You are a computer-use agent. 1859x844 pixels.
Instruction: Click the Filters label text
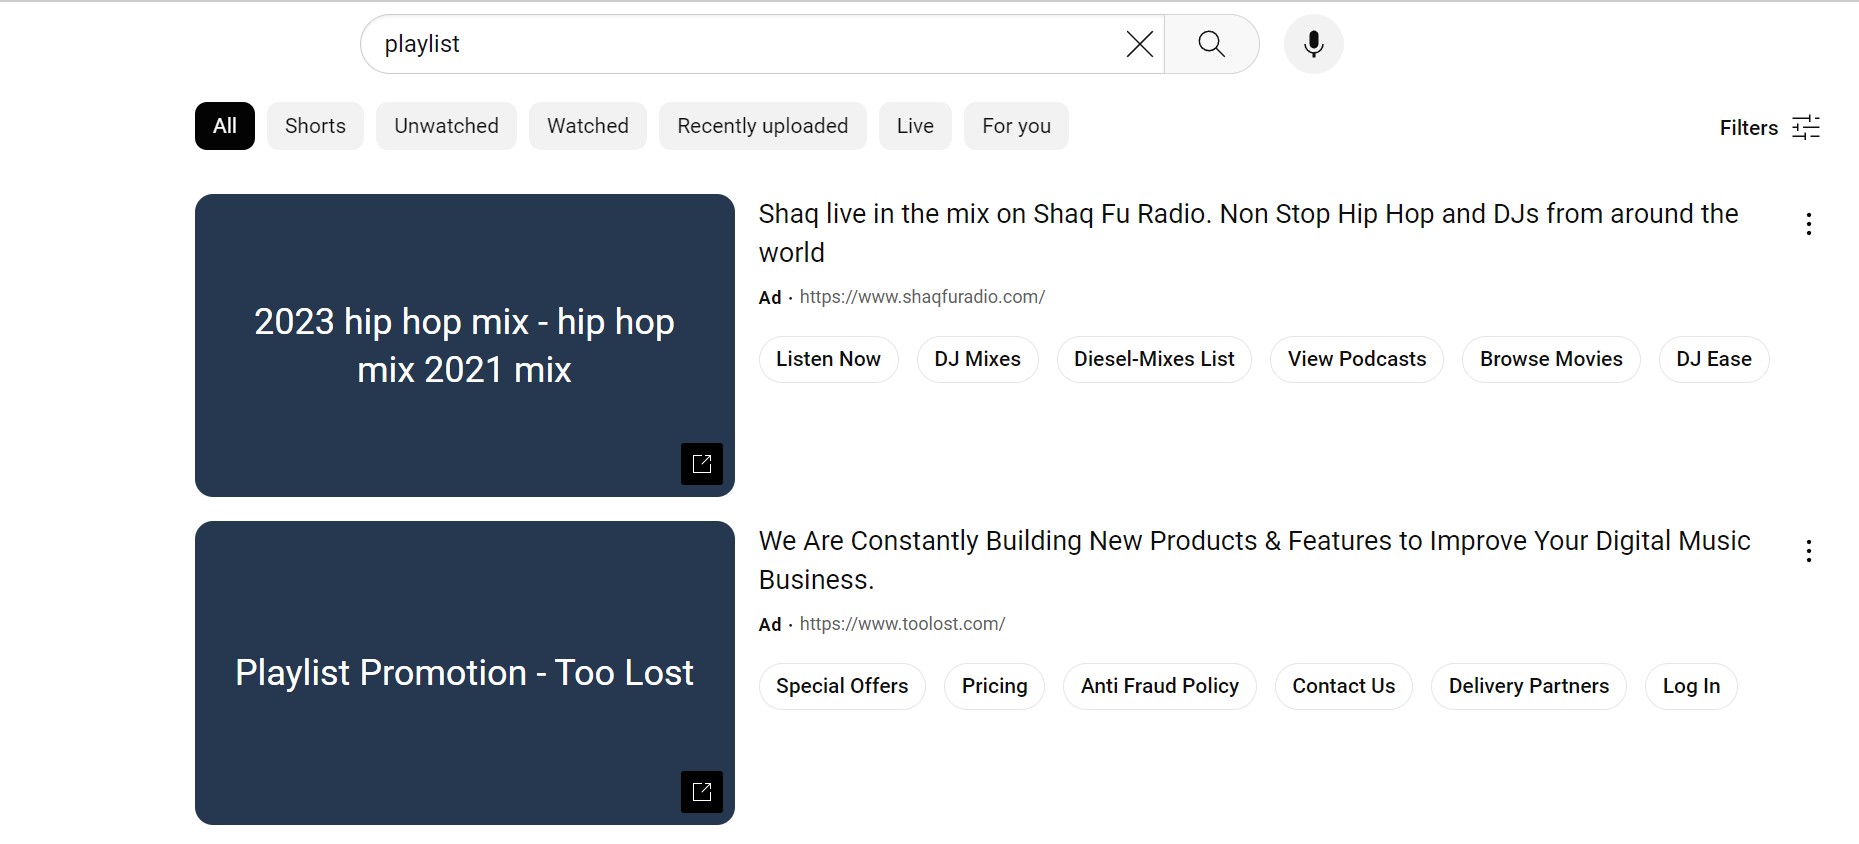pyautogui.click(x=1749, y=128)
